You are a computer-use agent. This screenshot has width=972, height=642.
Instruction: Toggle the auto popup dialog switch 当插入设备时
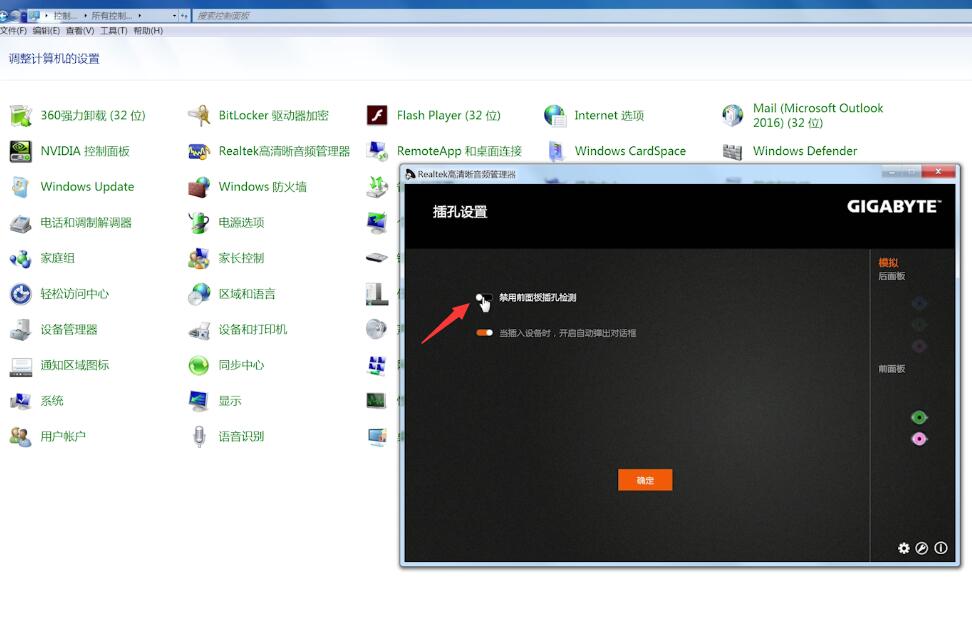[x=484, y=333]
